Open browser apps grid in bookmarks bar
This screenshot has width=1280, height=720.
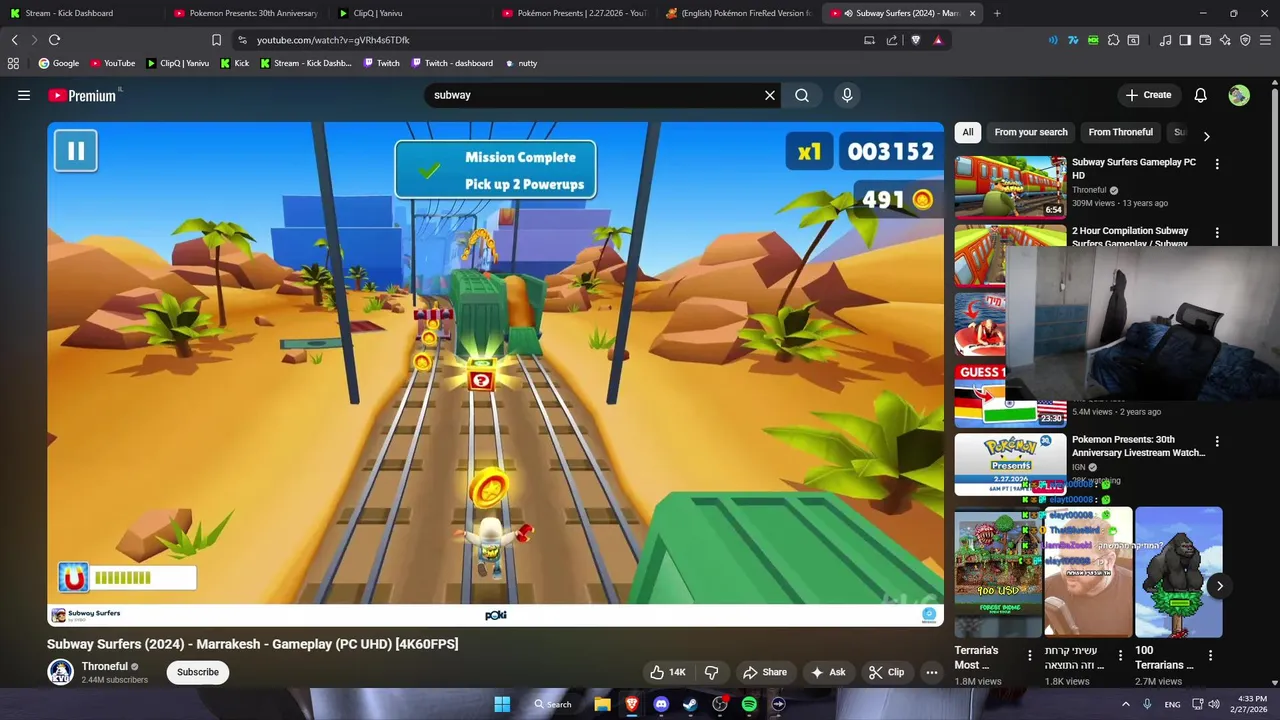[x=13, y=63]
